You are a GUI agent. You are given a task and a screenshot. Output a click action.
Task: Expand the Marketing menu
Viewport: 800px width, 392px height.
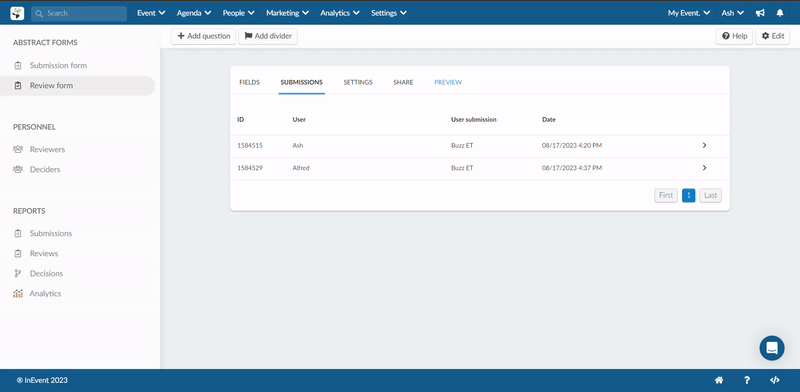point(287,13)
